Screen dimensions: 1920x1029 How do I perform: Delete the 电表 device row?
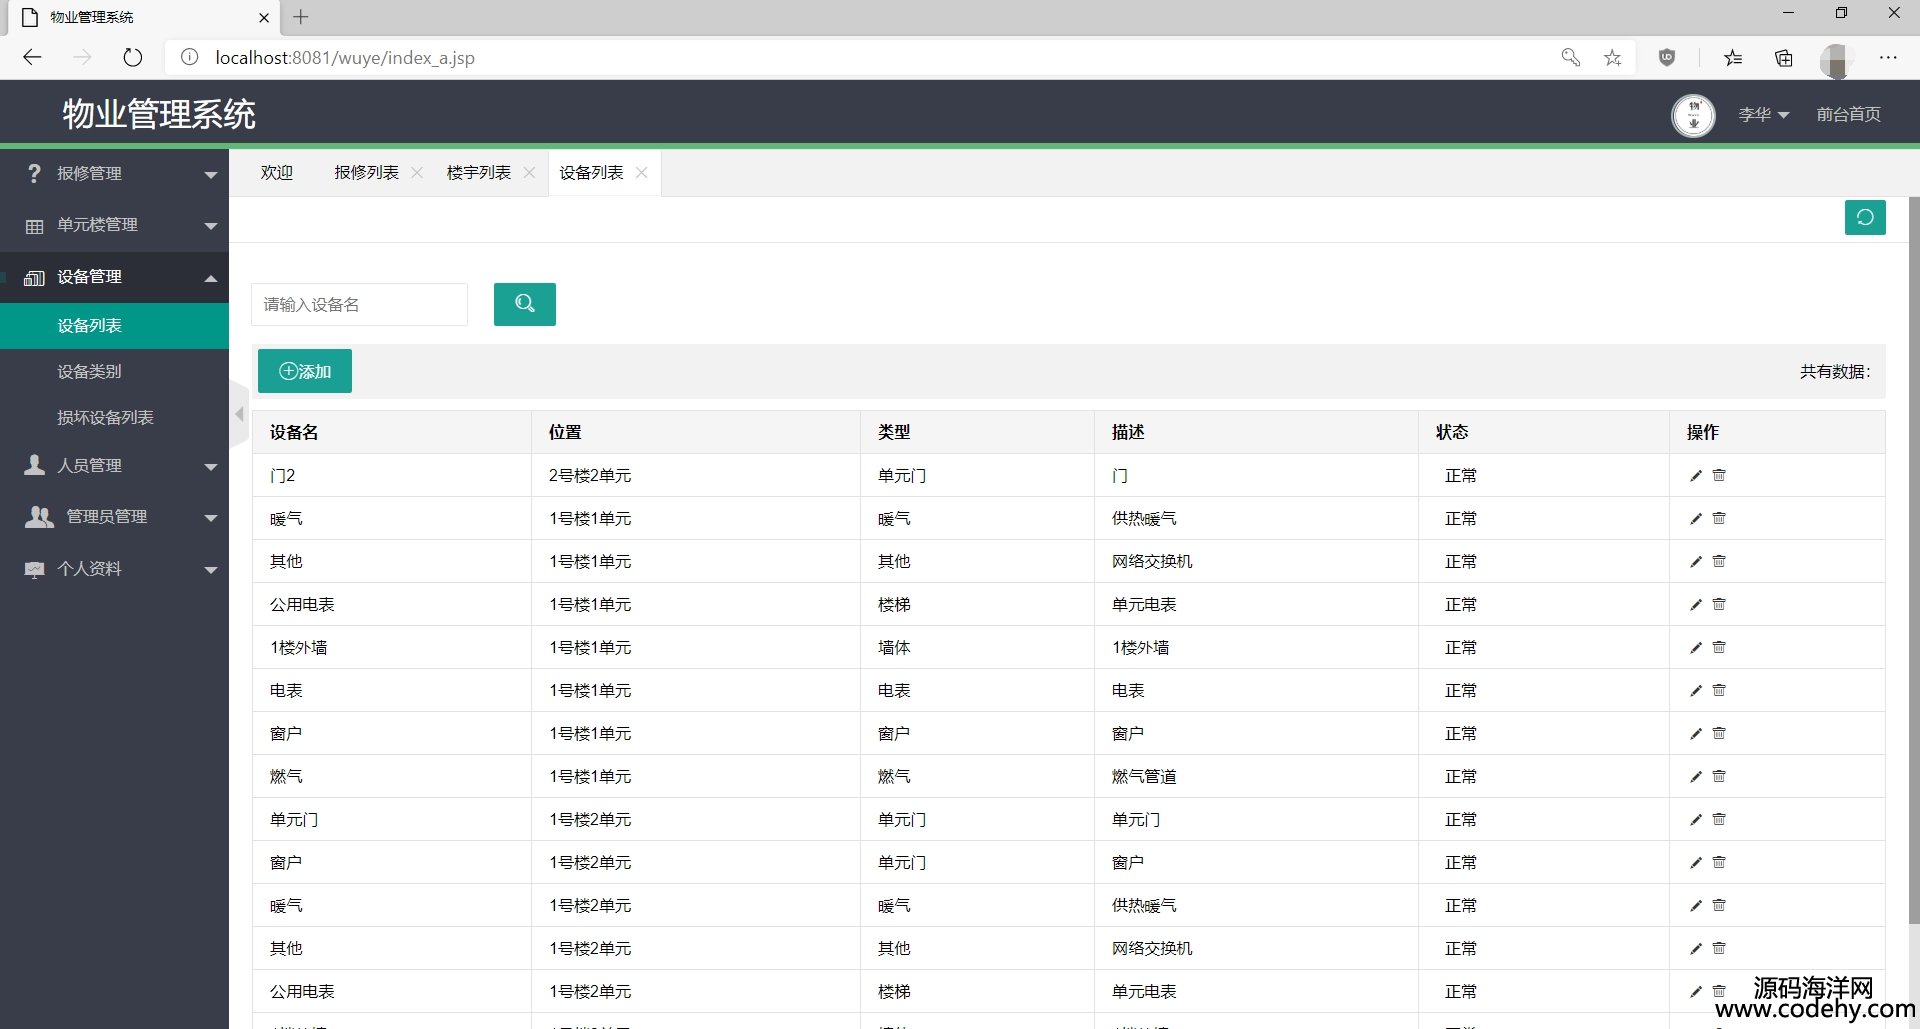1719,691
